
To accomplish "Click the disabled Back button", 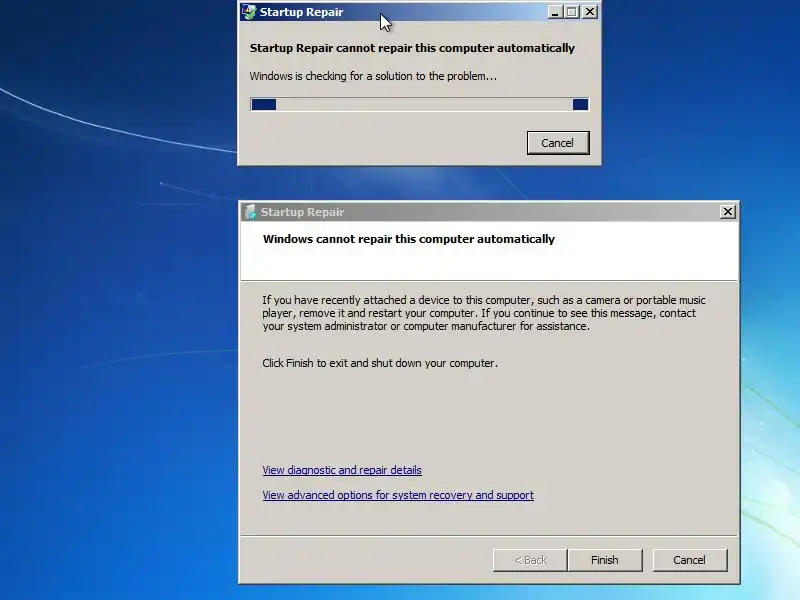I will tap(530, 560).
